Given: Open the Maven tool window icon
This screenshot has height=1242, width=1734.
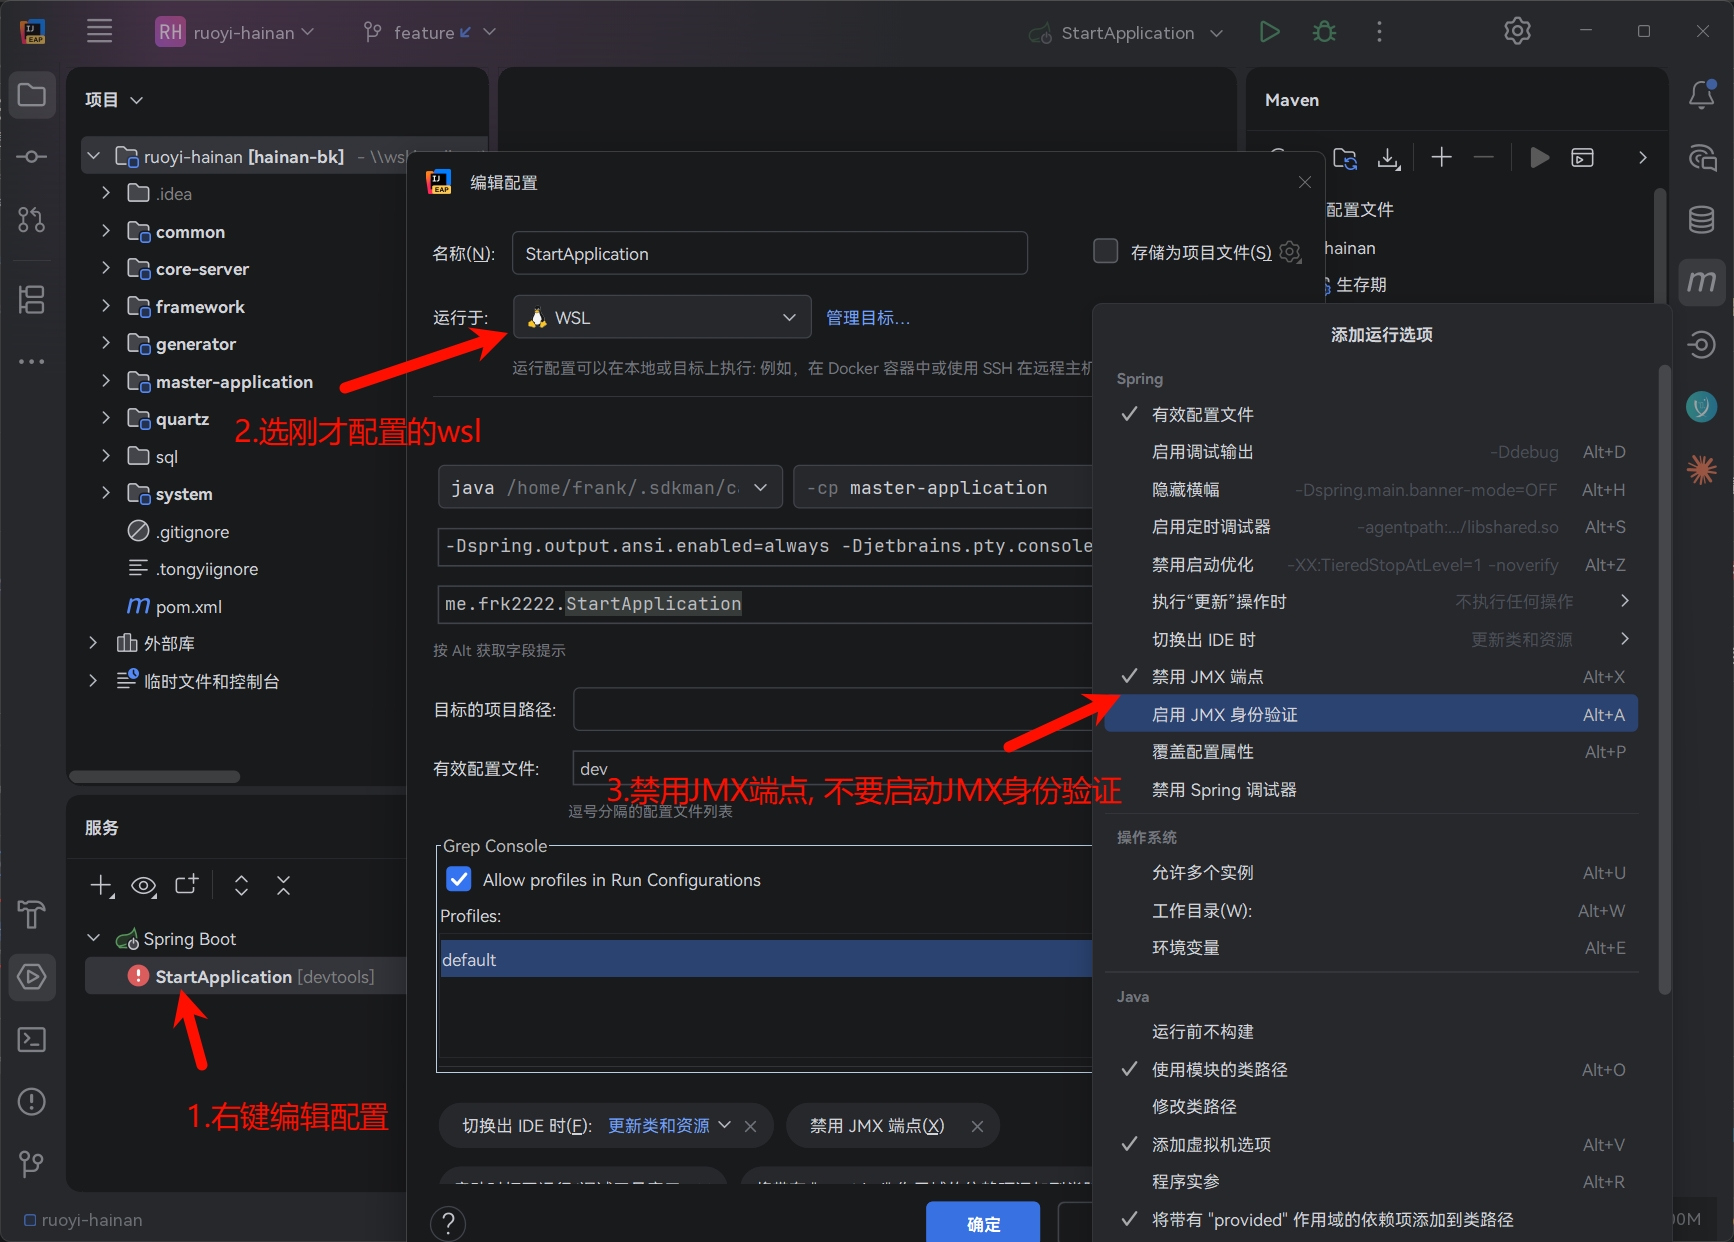Looking at the screenshot, I should (1702, 282).
